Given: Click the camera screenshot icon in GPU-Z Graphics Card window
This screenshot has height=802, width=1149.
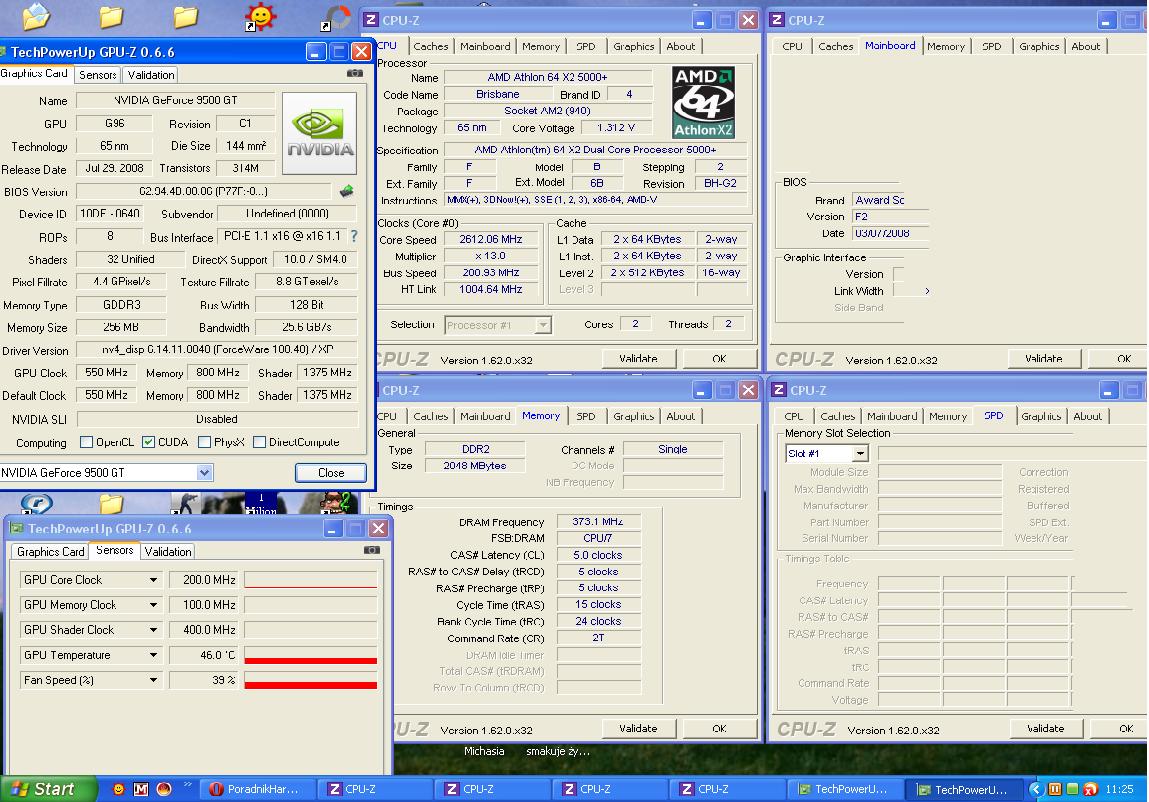Looking at the screenshot, I should tap(355, 73).
